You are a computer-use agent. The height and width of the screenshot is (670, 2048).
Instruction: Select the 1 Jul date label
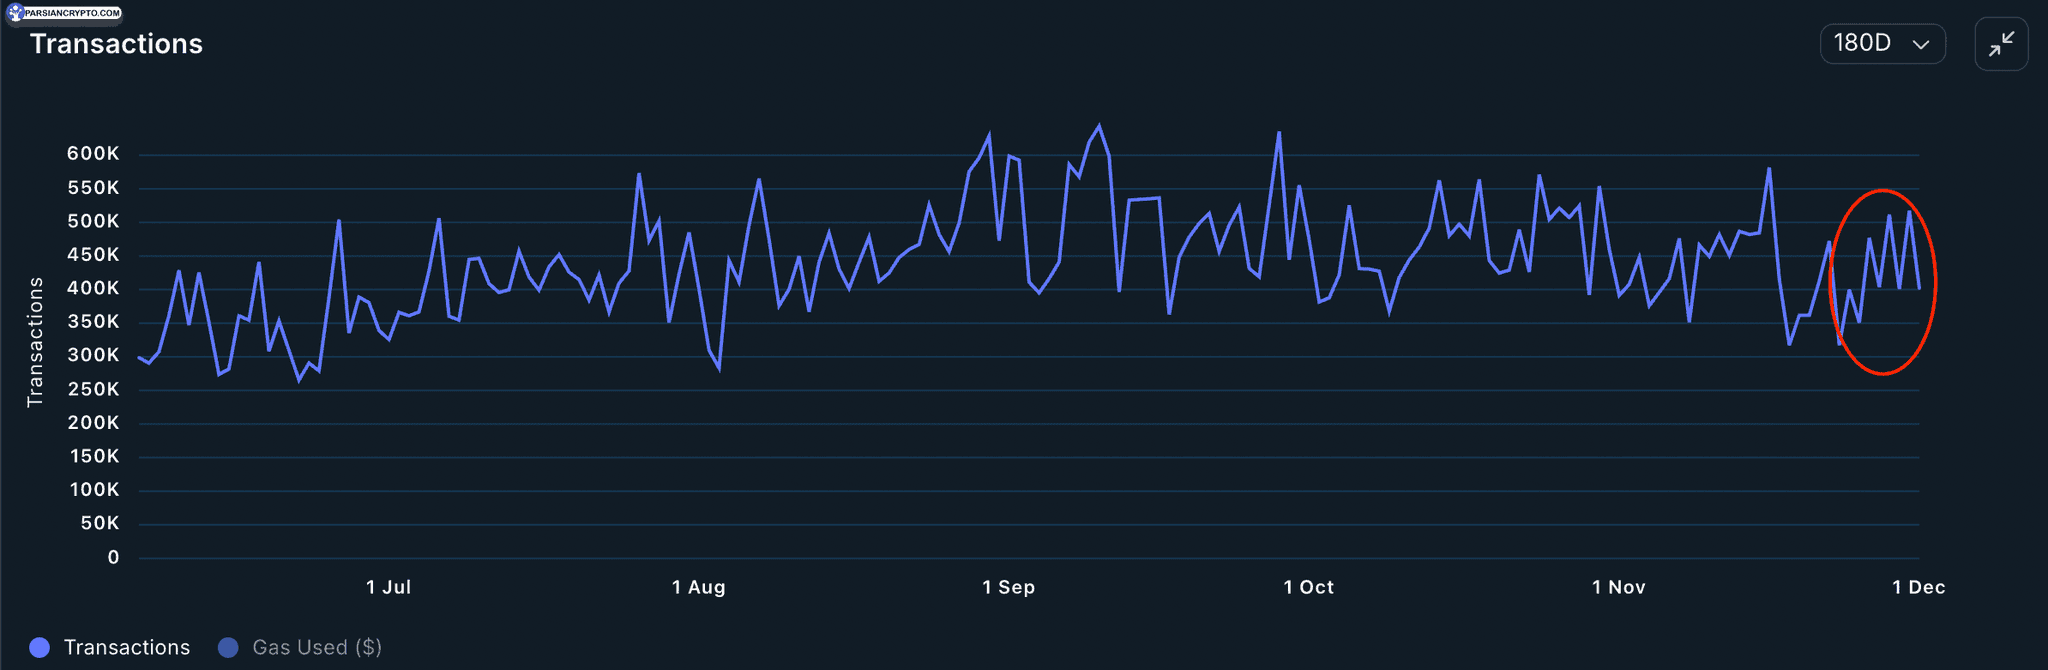coord(388,587)
